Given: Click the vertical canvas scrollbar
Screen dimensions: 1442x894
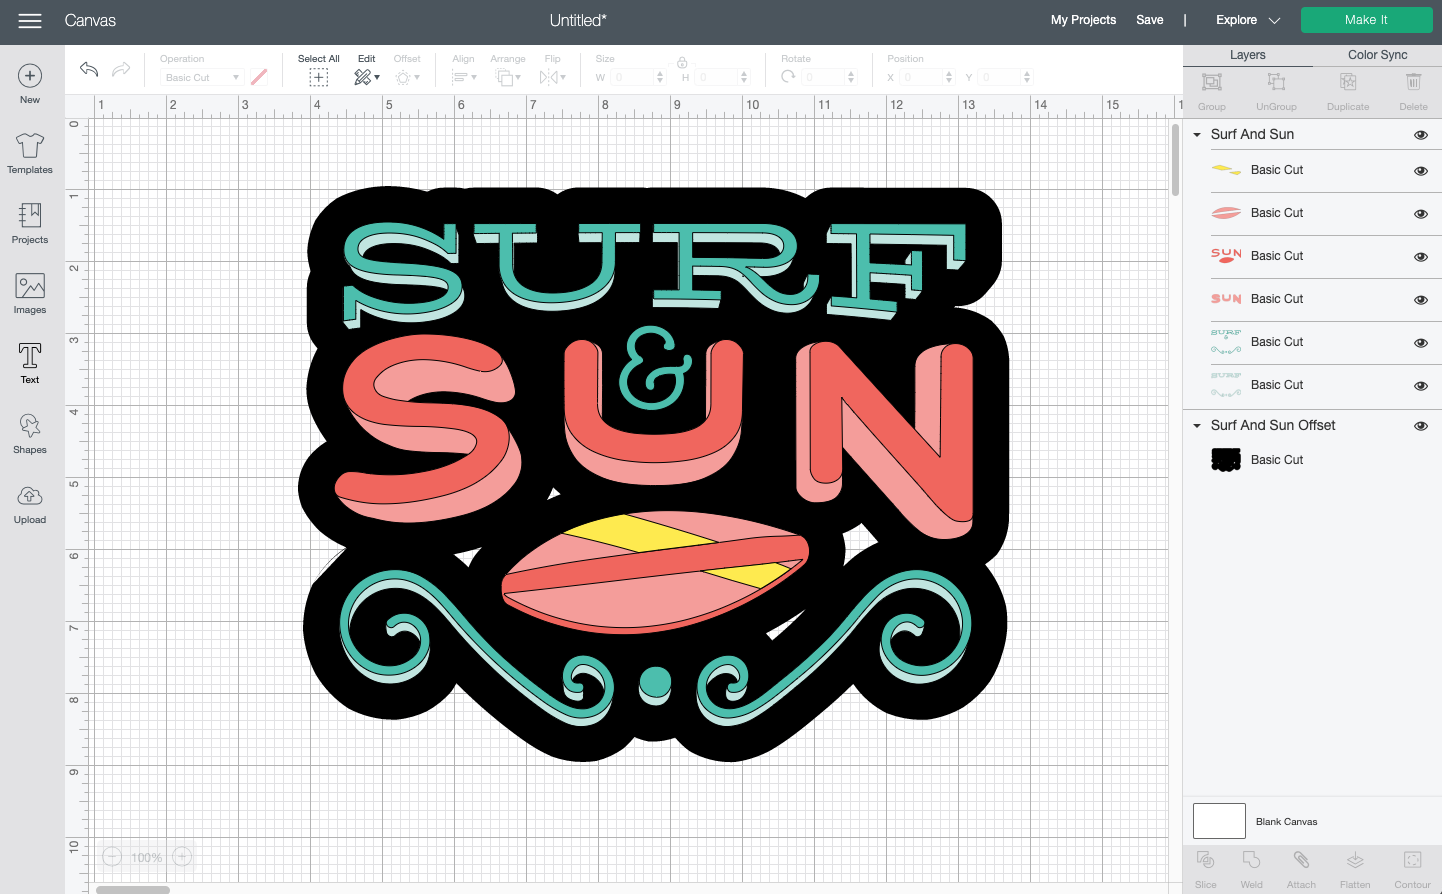Looking at the screenshot, I should [1175, 160].
